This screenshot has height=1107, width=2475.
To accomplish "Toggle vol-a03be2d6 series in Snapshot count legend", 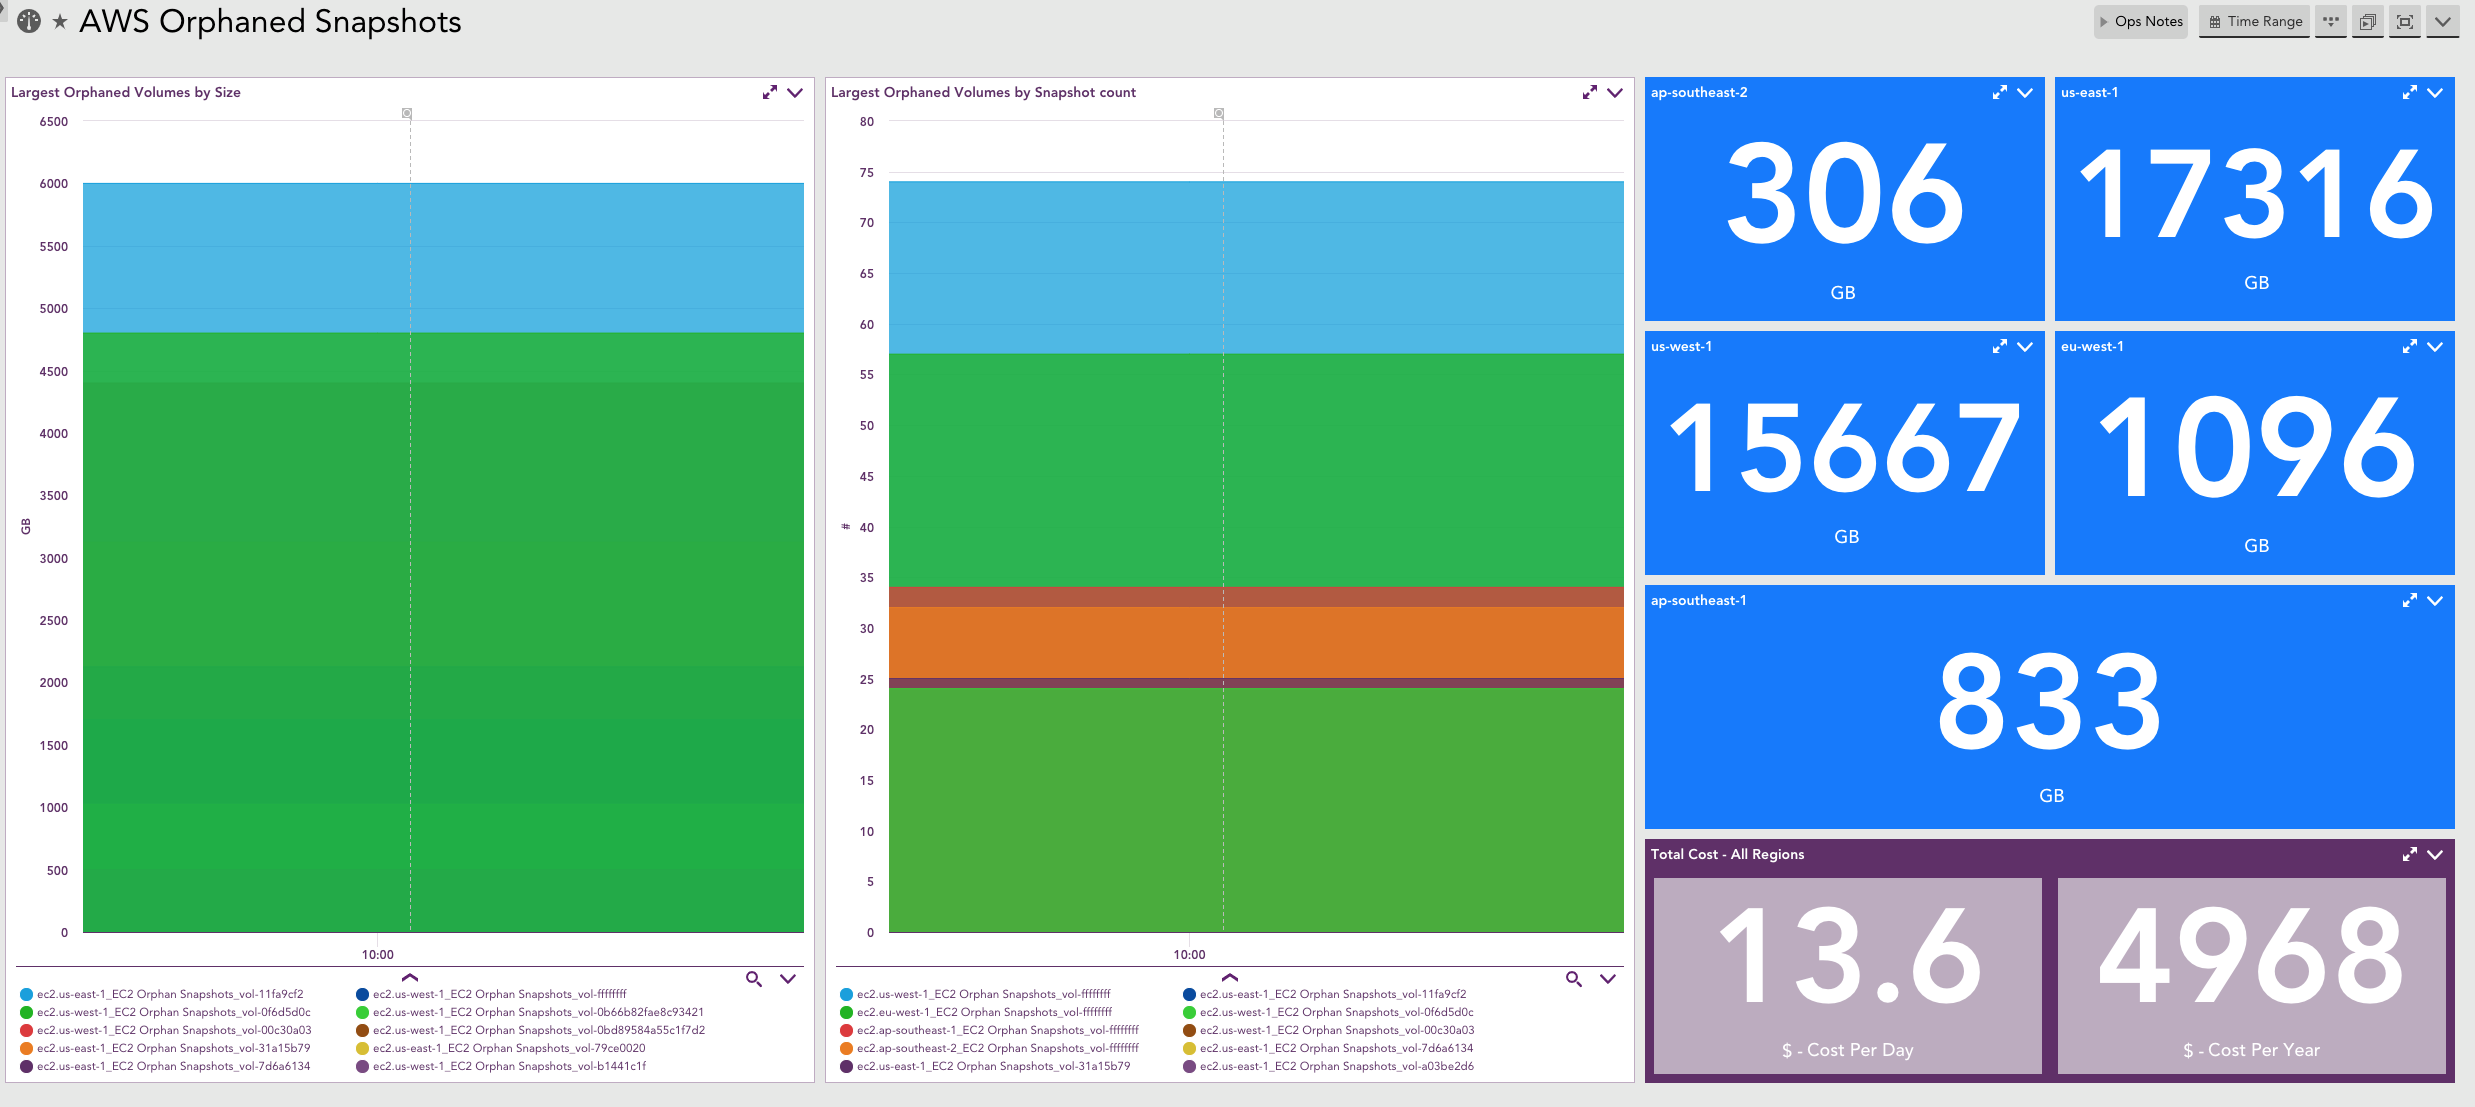I will [1328, 1066].
